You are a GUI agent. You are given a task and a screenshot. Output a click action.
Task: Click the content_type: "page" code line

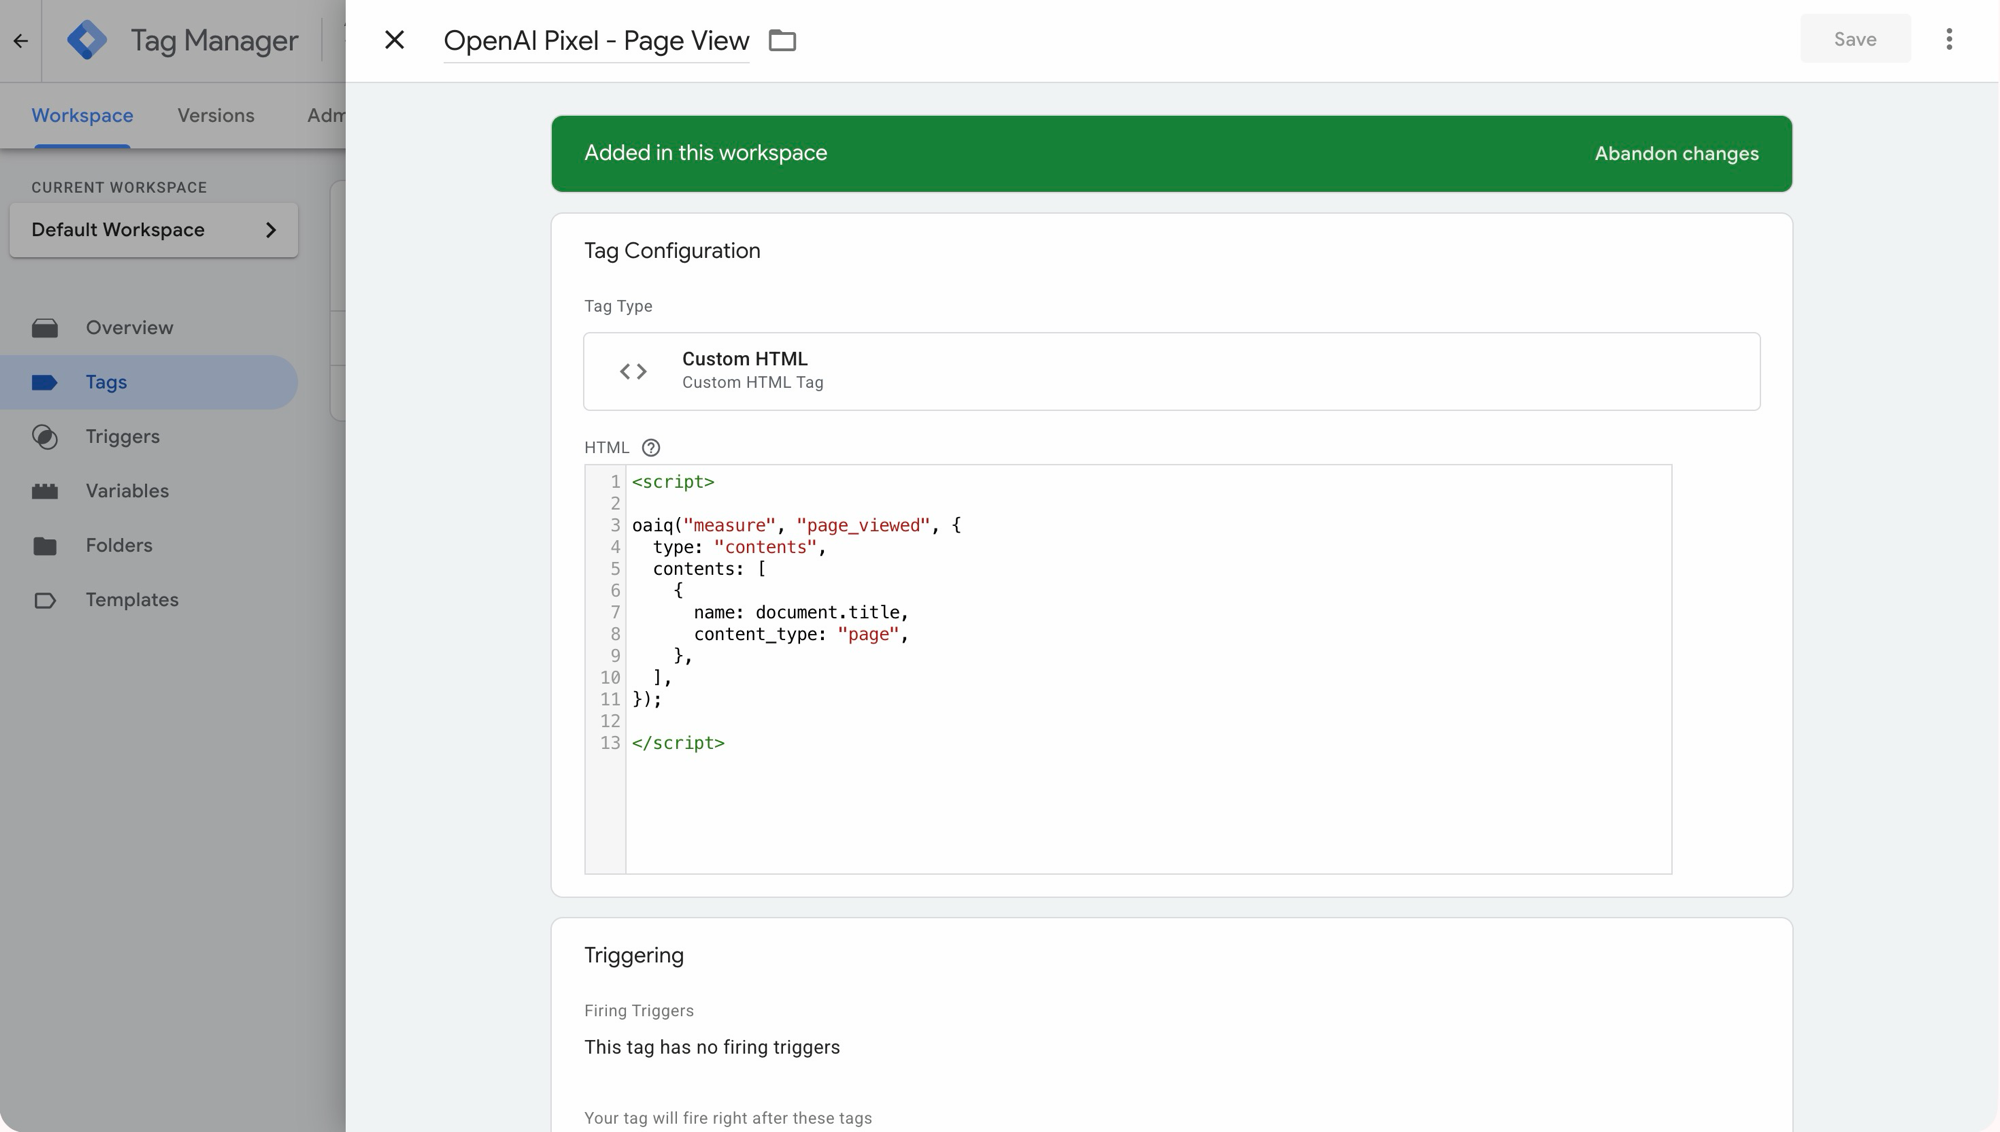801,634
